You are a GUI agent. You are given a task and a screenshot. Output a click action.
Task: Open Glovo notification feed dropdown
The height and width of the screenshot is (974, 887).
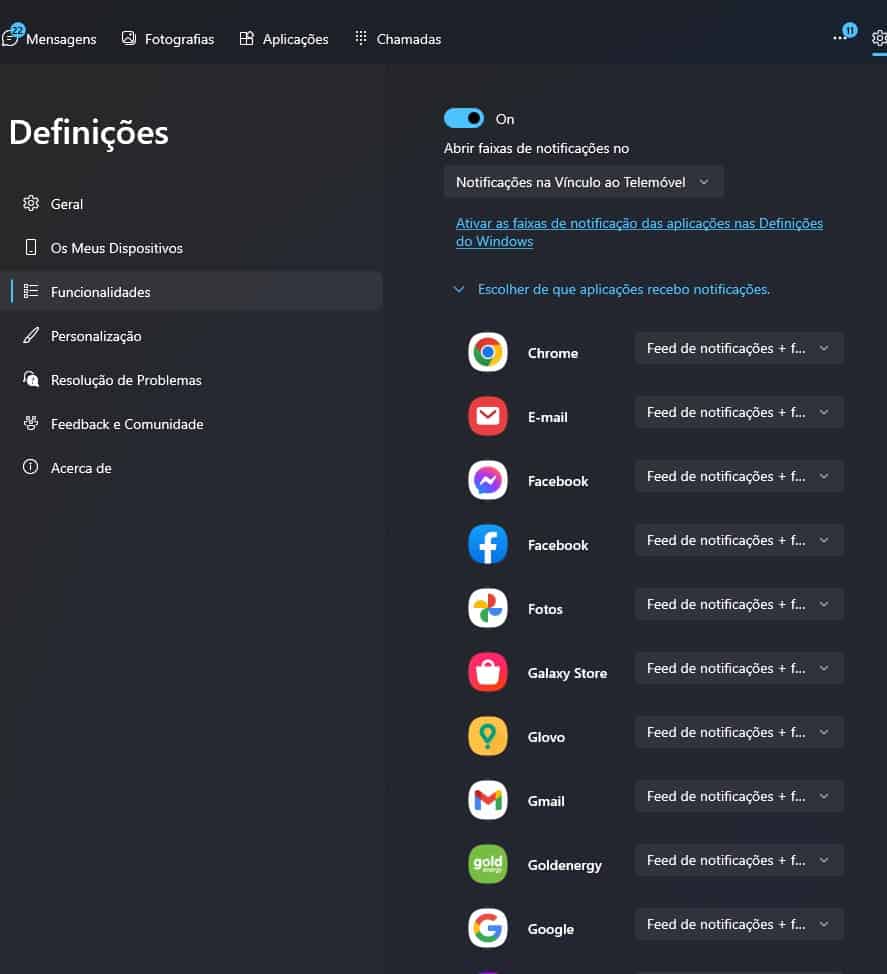click(739, 732)
